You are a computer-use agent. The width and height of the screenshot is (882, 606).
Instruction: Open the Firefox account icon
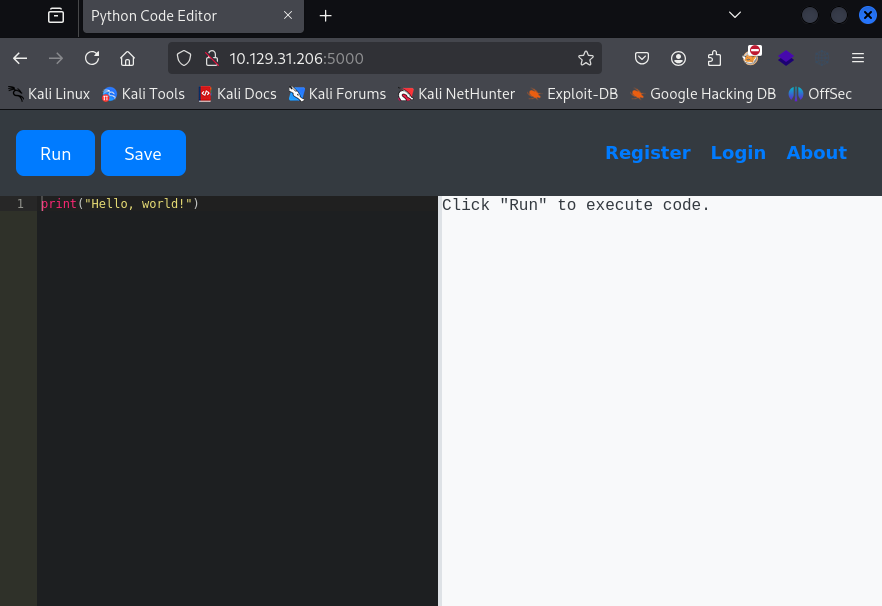click(679, 58)
